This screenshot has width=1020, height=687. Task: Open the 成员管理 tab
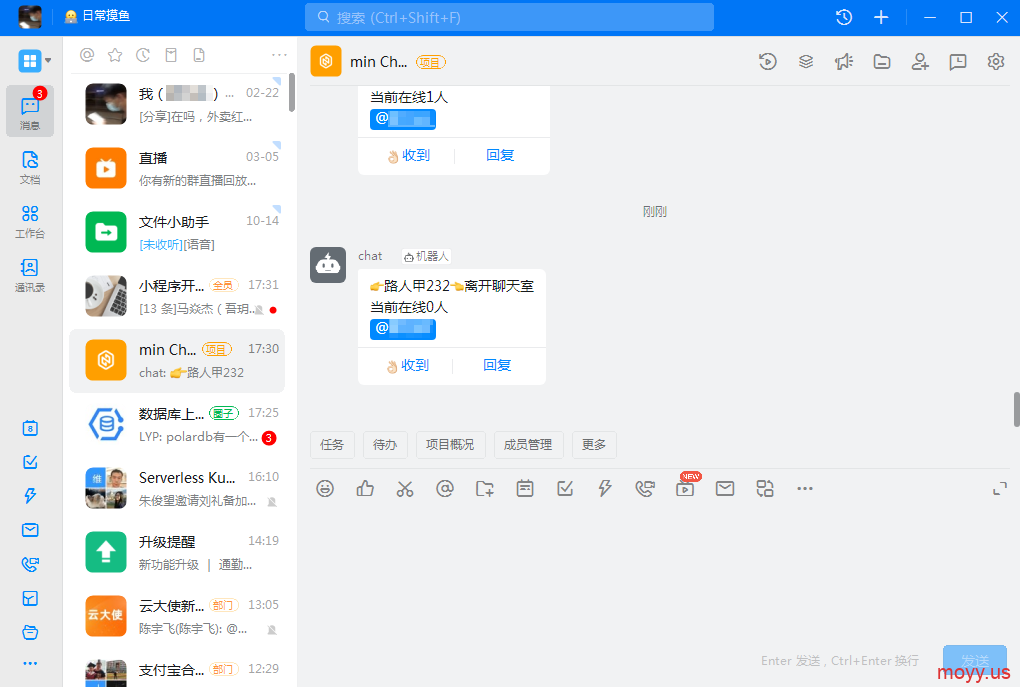(x=528, y=445)
